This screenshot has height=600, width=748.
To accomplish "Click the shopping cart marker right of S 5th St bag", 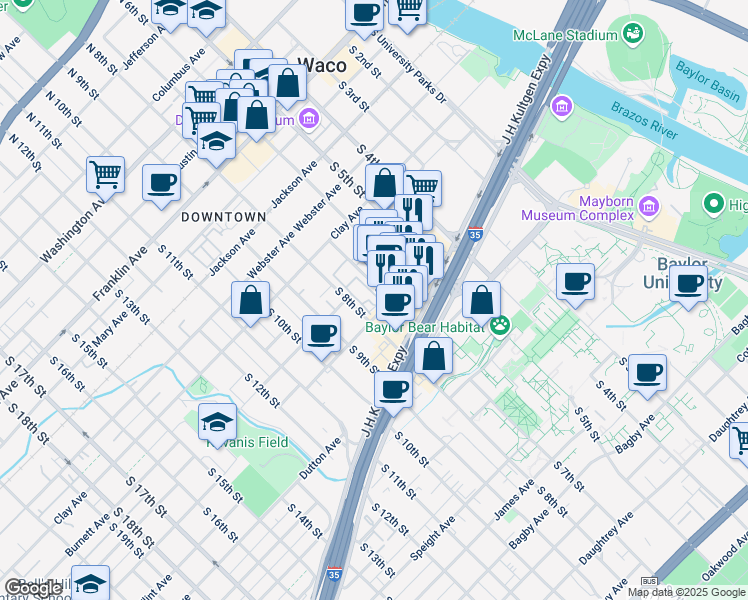I will [424, 187].
